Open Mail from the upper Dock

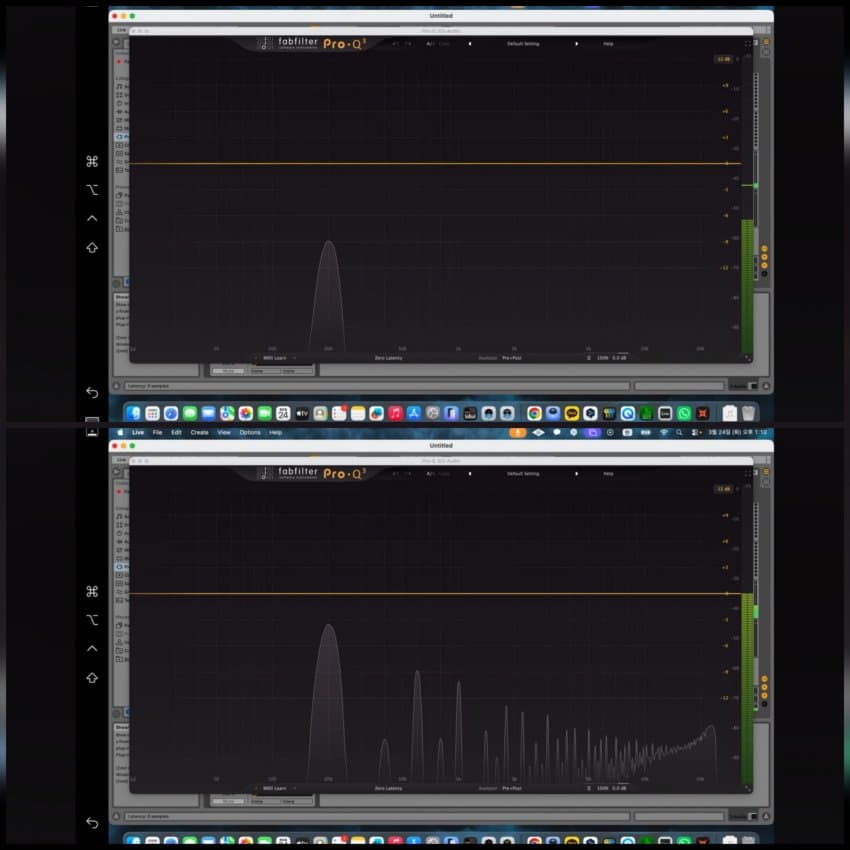click(x=208, y=414)
